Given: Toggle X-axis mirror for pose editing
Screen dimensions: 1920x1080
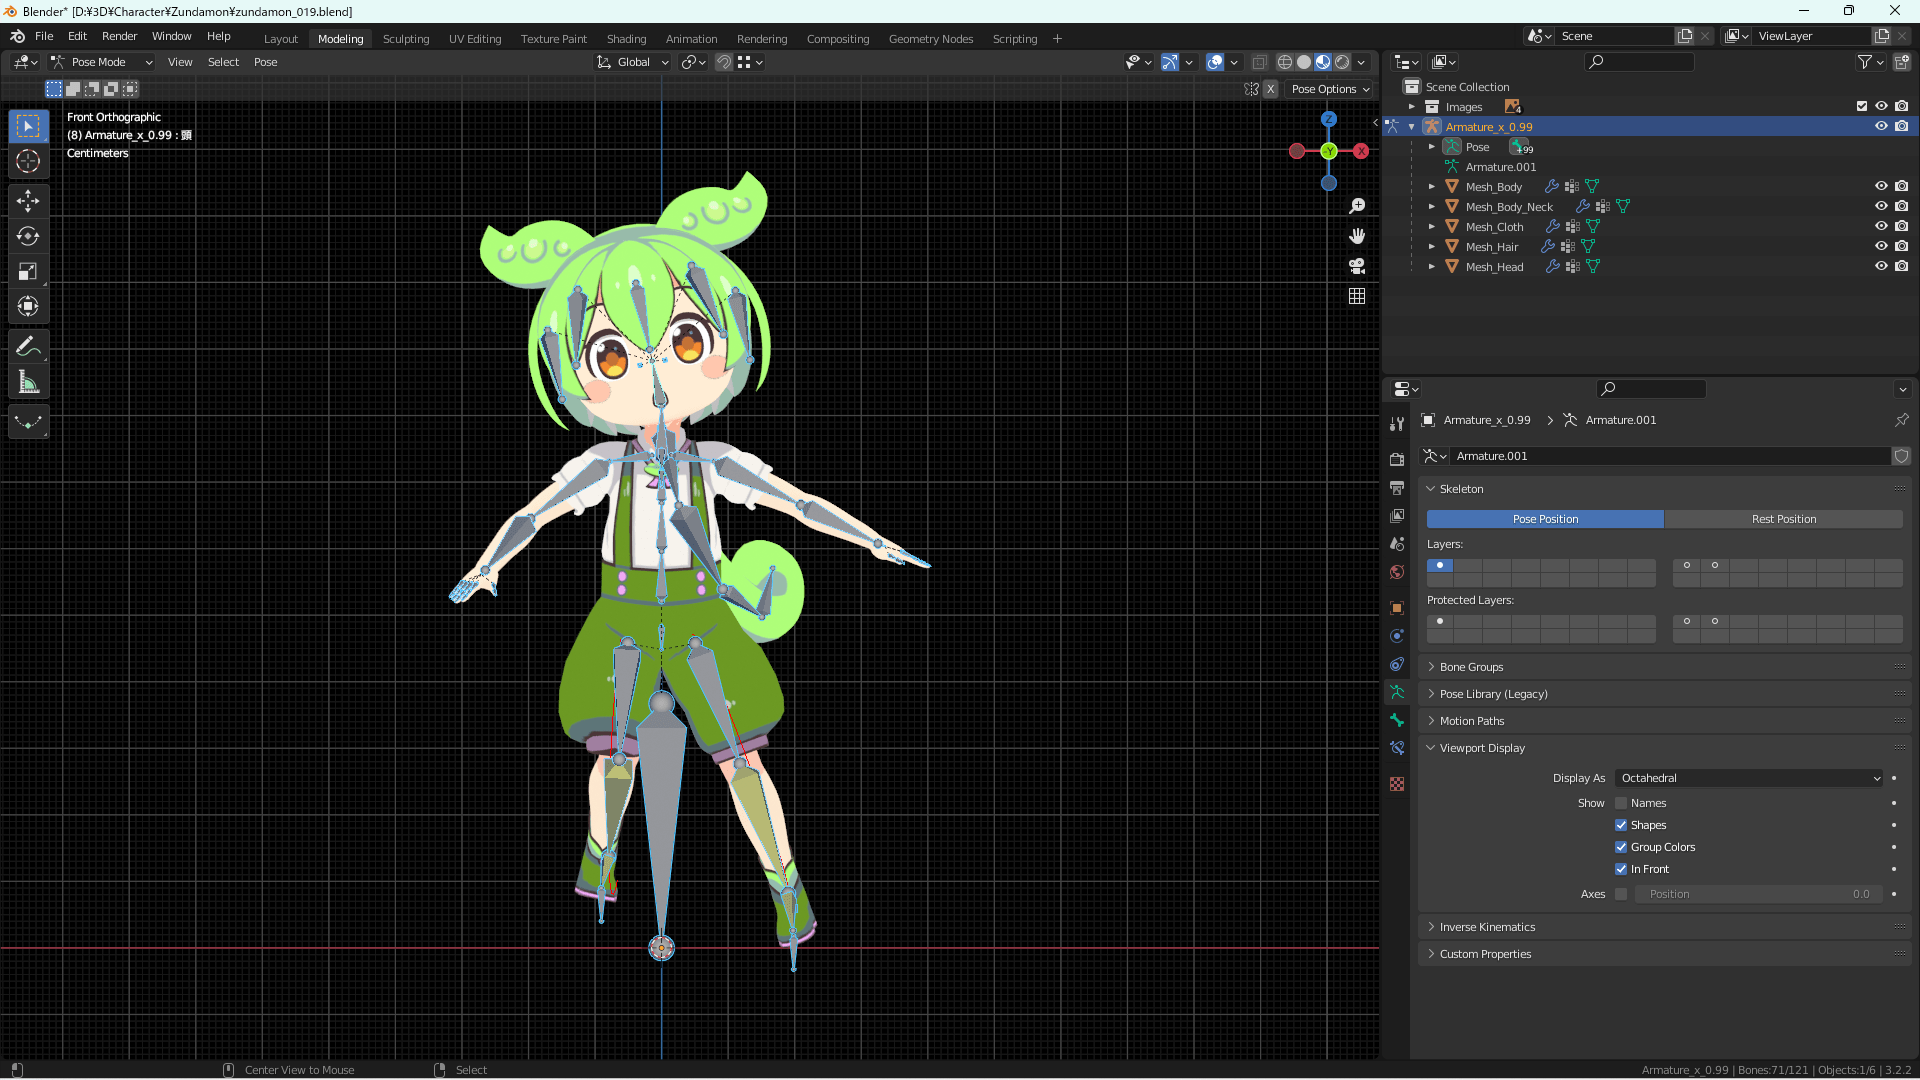Looking at the screenshot, I should [1271, 89].
